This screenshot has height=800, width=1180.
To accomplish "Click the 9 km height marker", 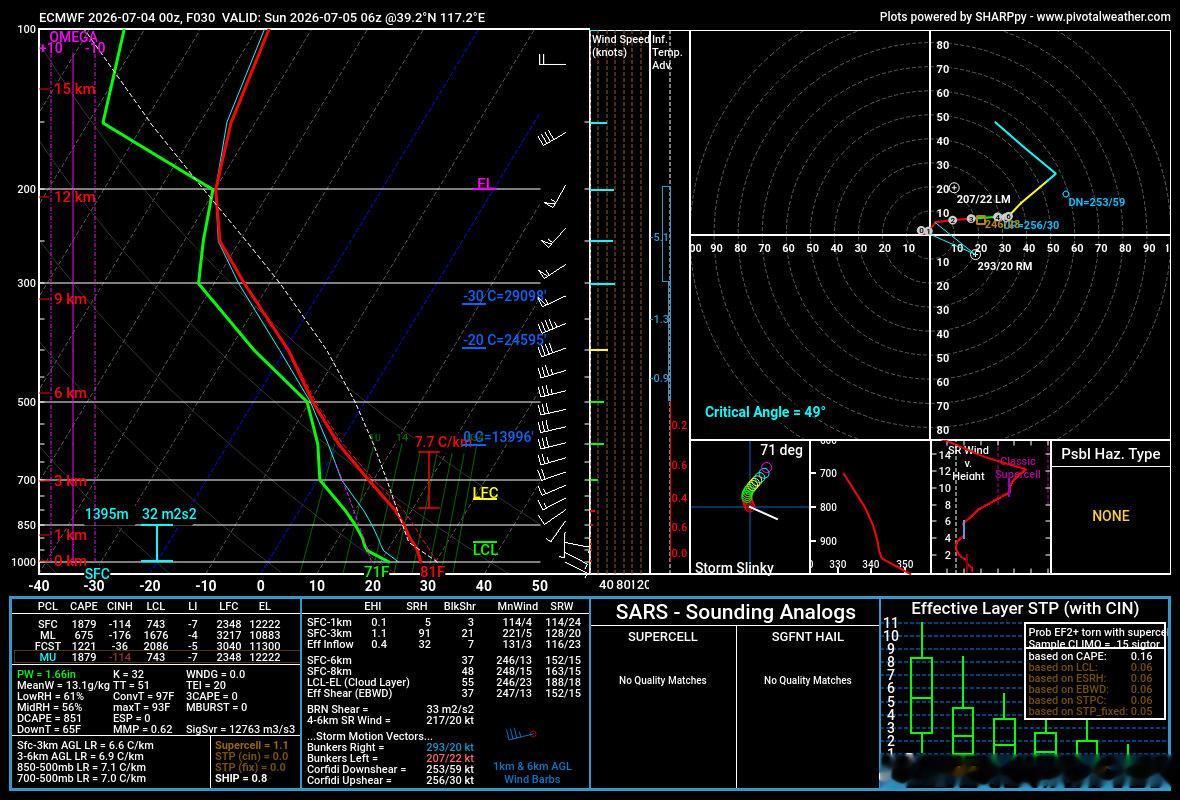I will (70, 299).
